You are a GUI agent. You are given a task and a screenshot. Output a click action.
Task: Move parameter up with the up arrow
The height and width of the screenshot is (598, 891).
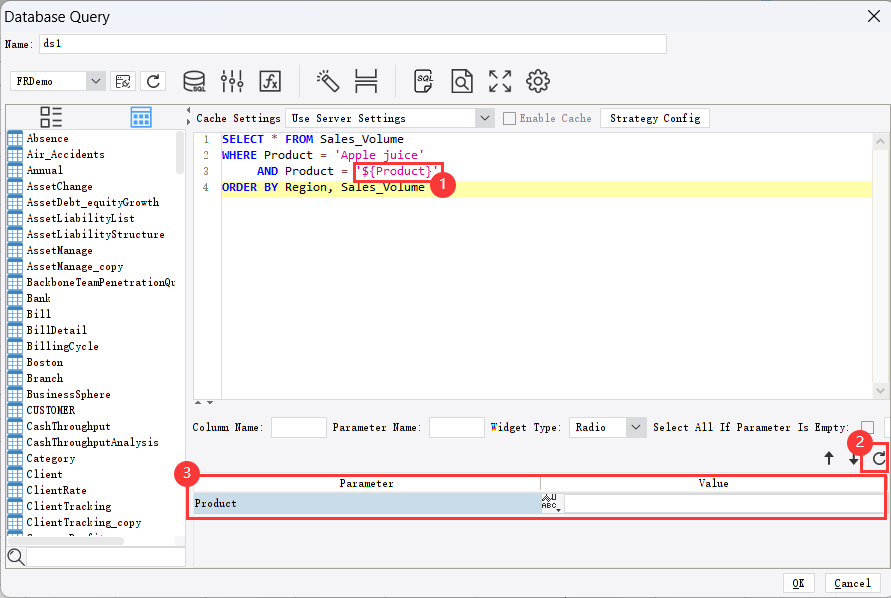coord(829,458)
